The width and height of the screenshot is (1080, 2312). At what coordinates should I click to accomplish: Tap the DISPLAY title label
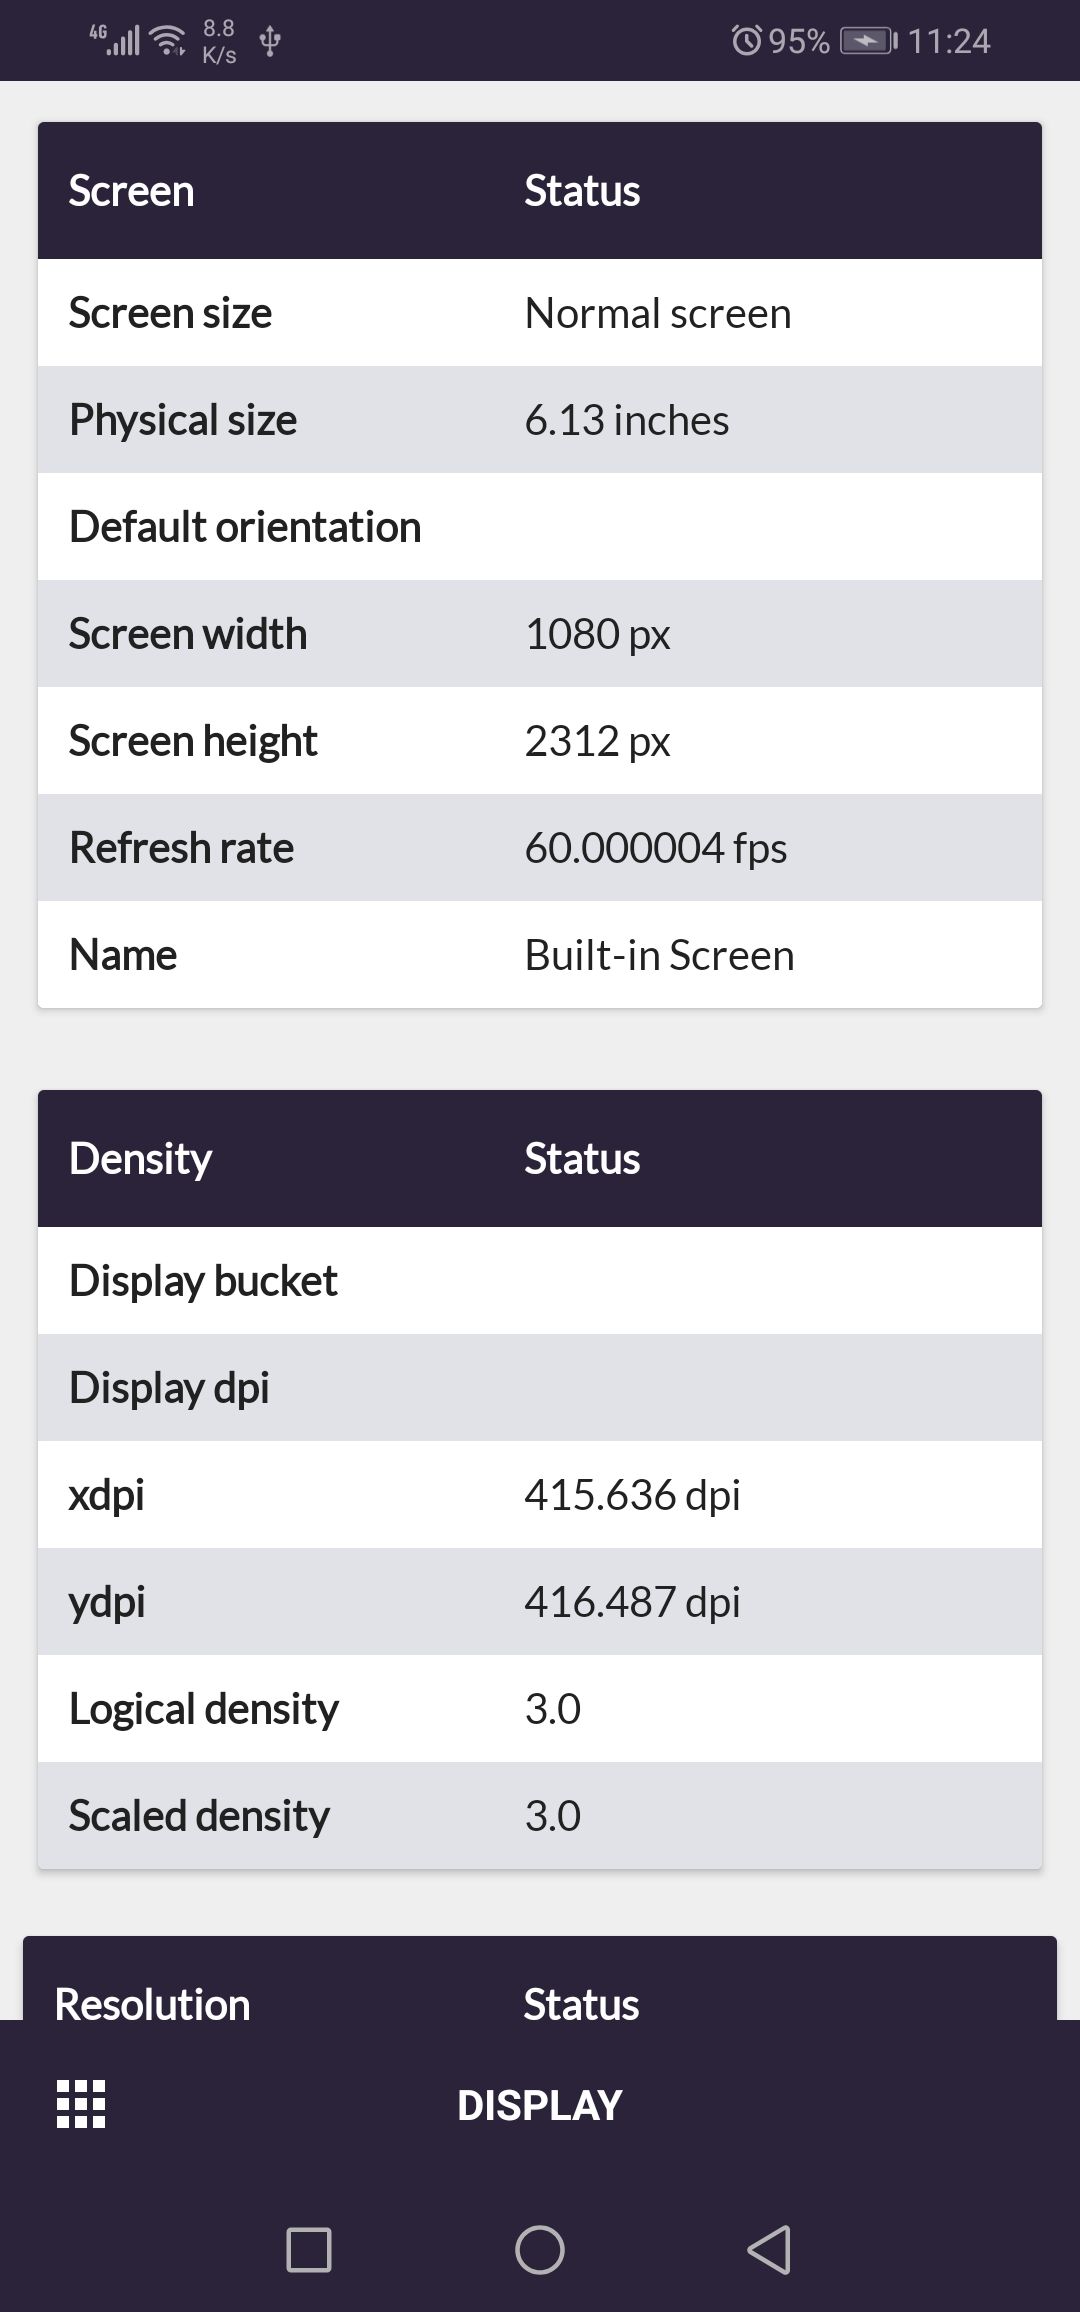[539, 2105]
